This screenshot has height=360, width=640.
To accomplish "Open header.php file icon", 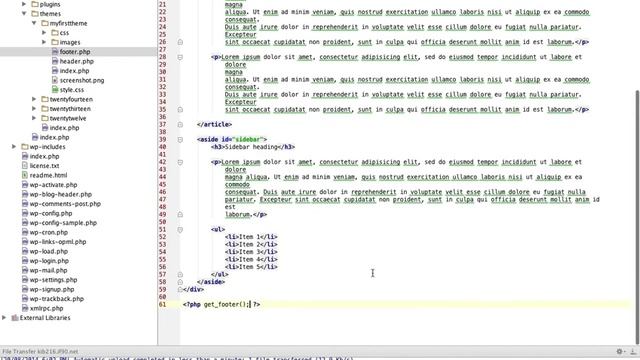I will (x=55, y=61).
